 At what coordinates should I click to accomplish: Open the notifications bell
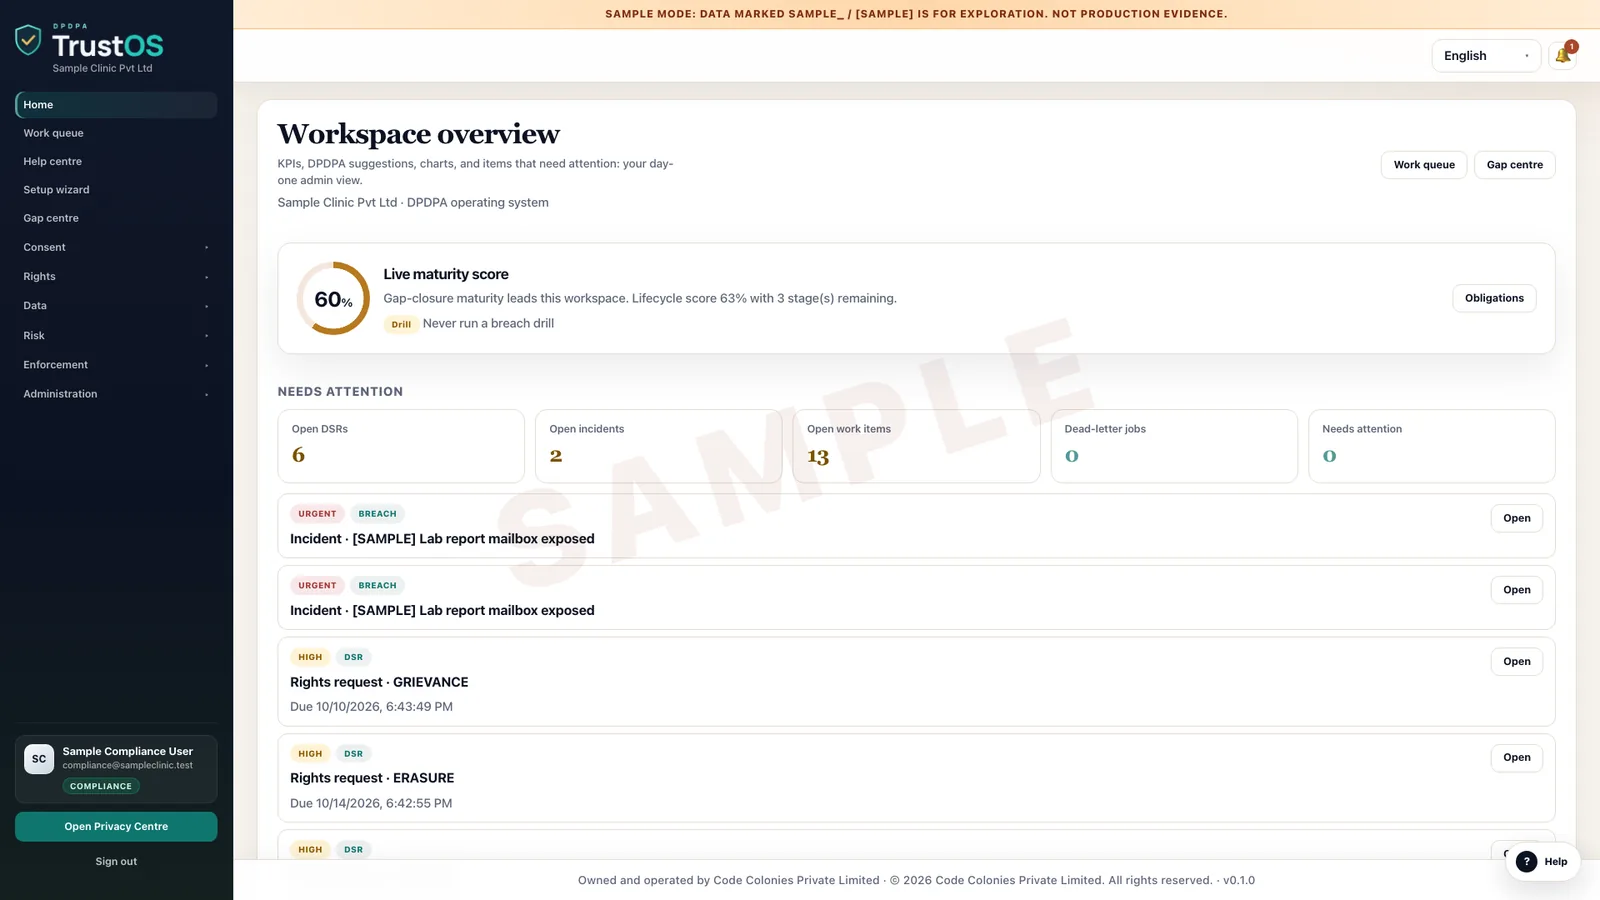click(1563, 56)
